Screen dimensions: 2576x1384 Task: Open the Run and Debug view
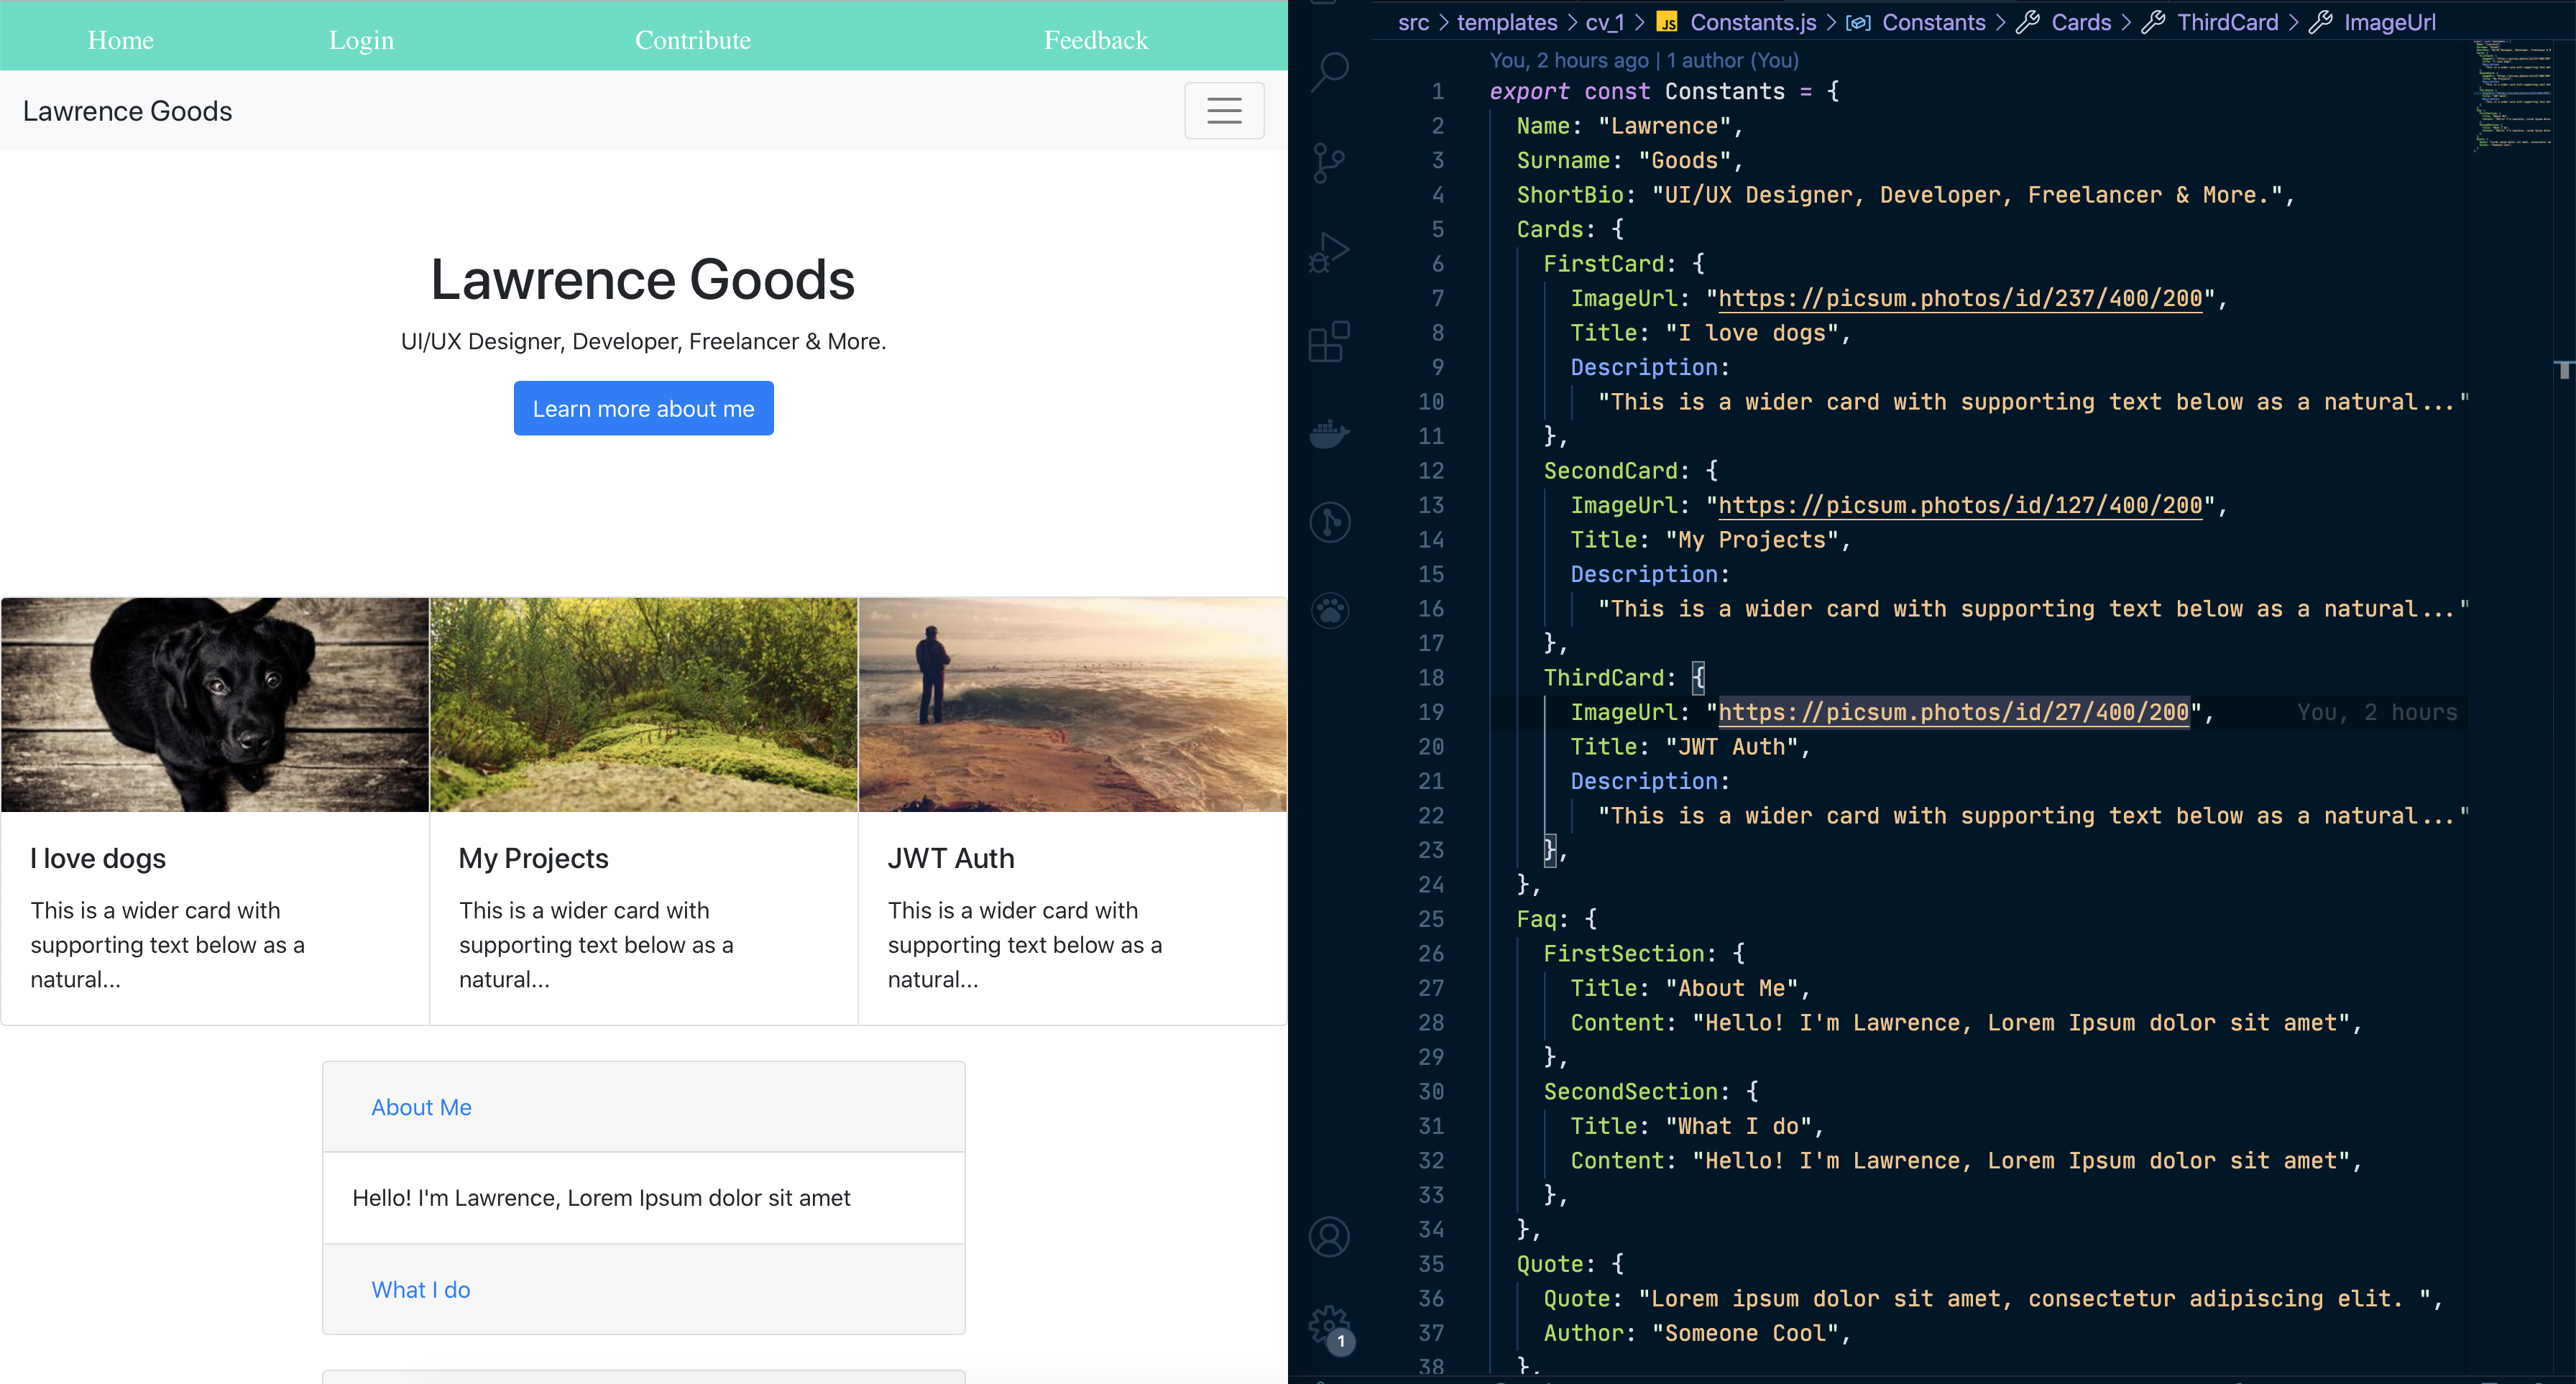click(1329, 252)
